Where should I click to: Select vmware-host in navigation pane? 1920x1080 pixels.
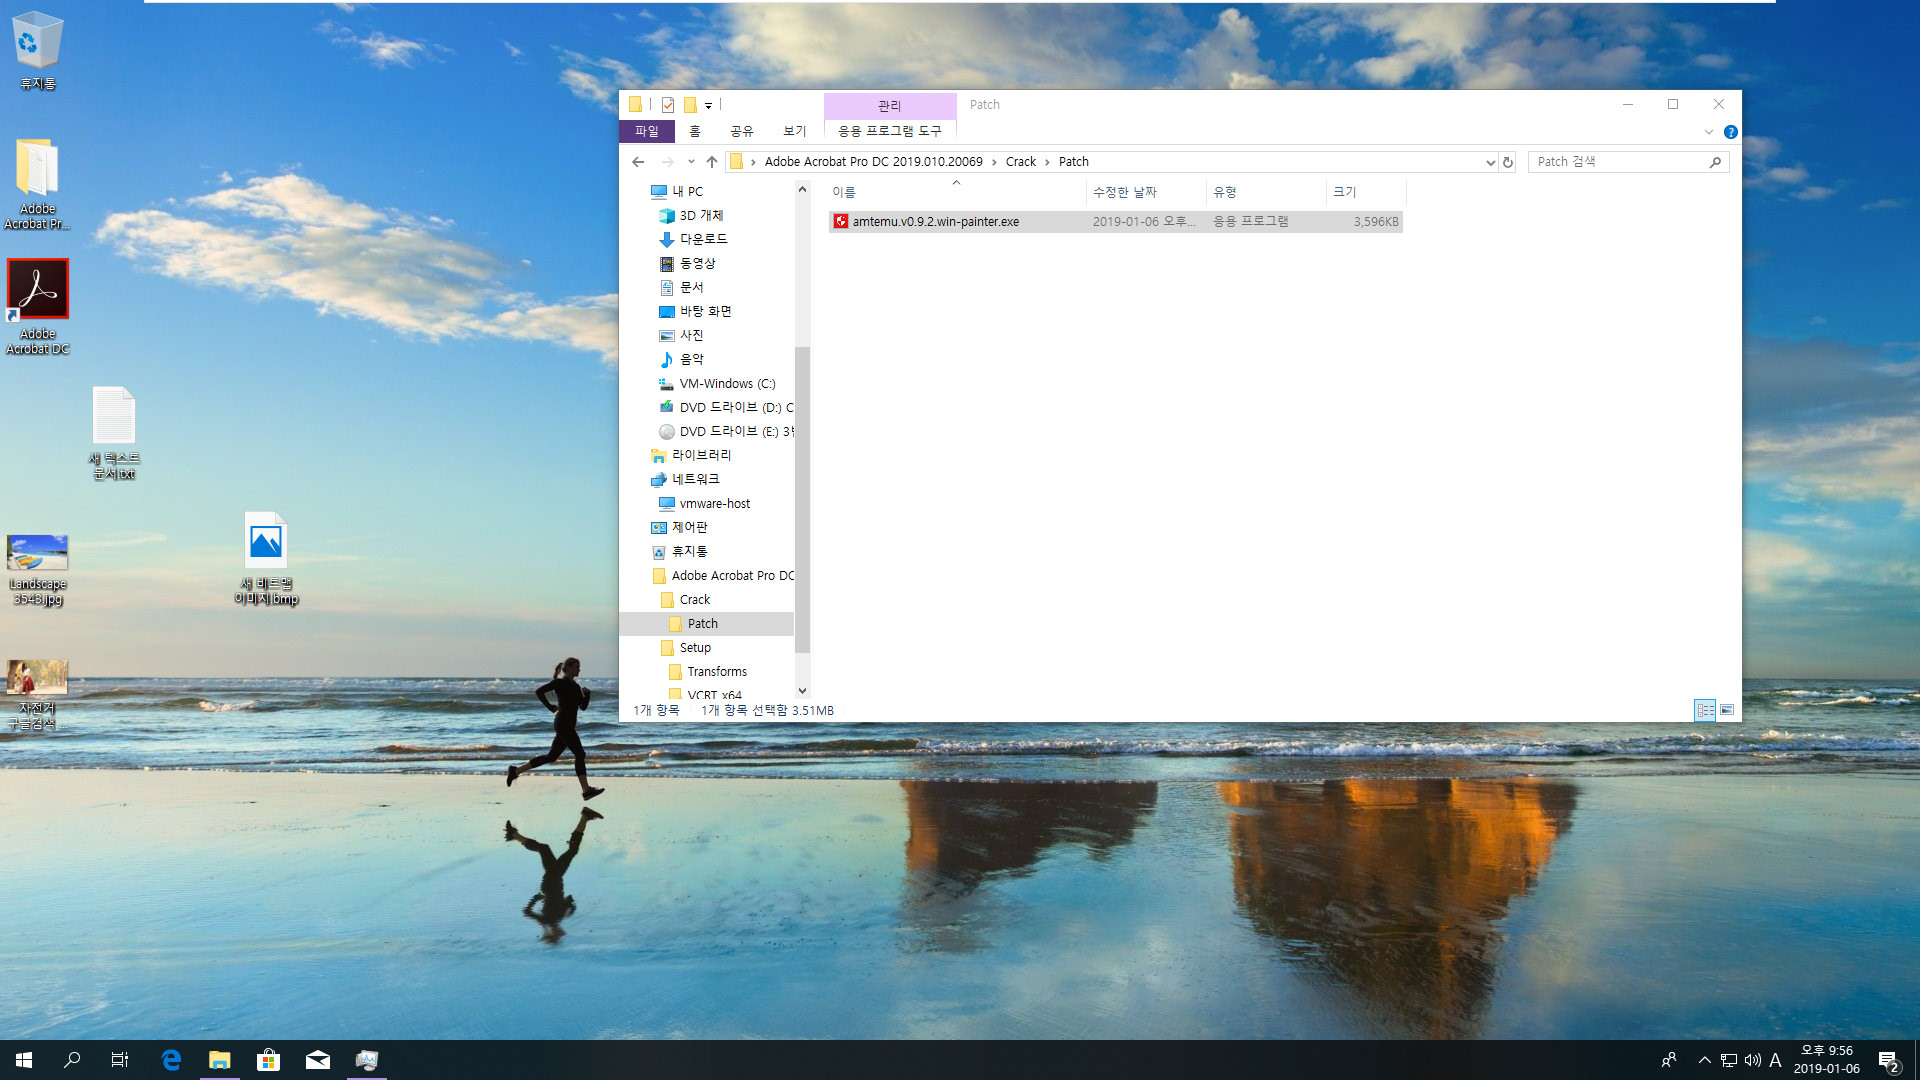[x=705, y=504]
